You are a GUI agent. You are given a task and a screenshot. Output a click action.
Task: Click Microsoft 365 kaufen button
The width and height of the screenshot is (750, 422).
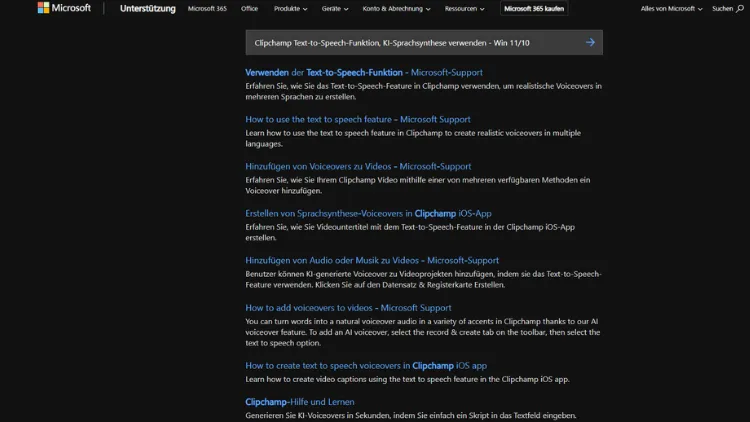click(534, 9)
